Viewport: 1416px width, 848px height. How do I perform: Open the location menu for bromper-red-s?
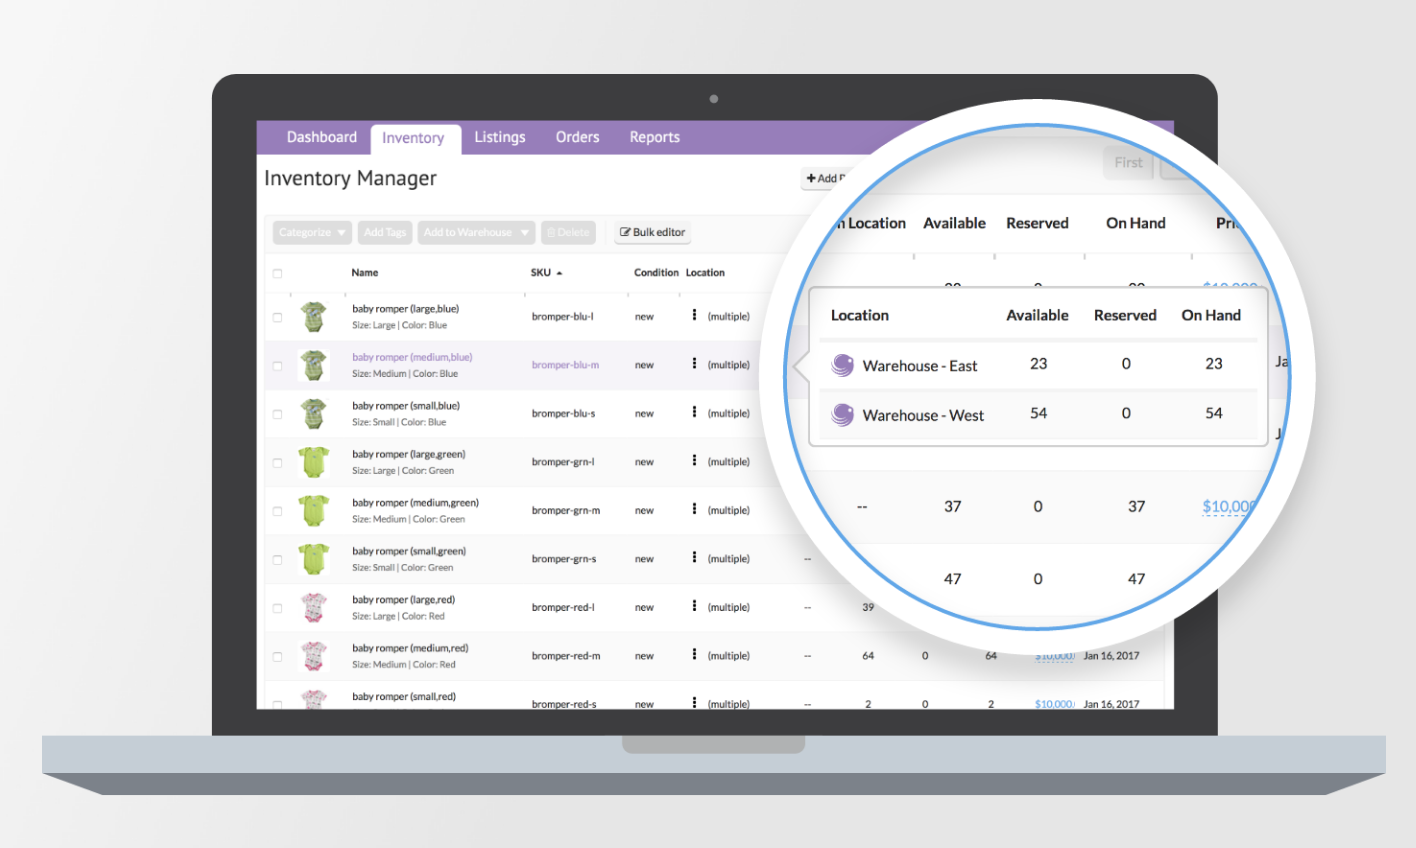coord(692,703)
